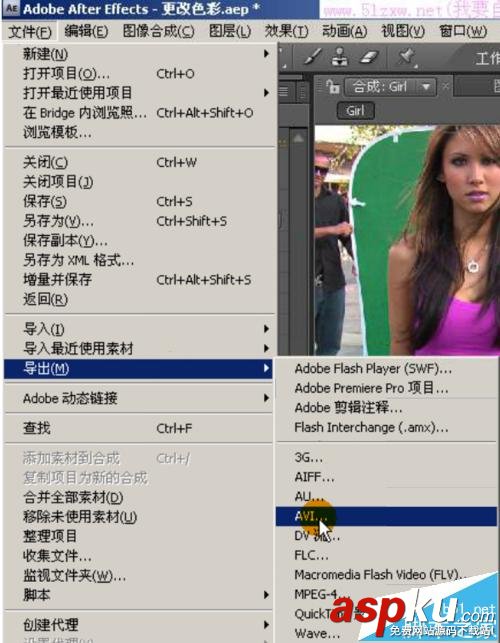Choose 返回(R) menu item
Viewport: 500px width, 643px height.
(138, 299)
